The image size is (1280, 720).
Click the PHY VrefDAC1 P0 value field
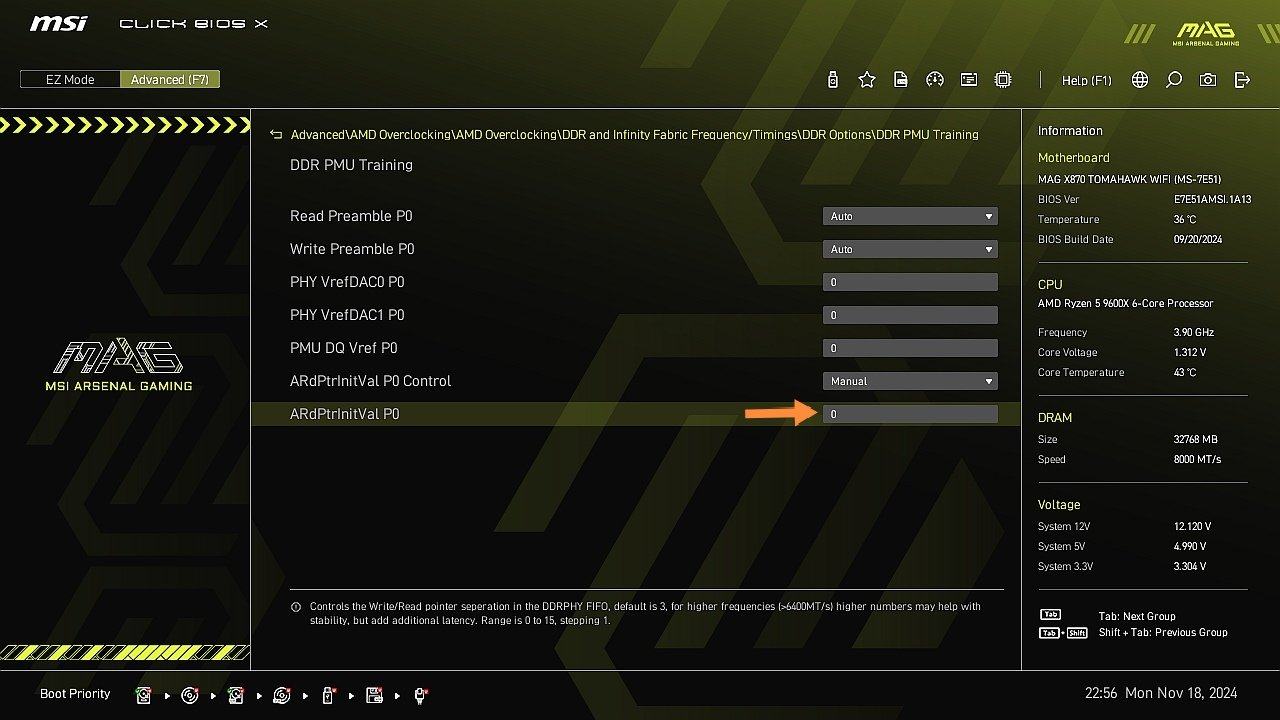click(x=910, y=315)
